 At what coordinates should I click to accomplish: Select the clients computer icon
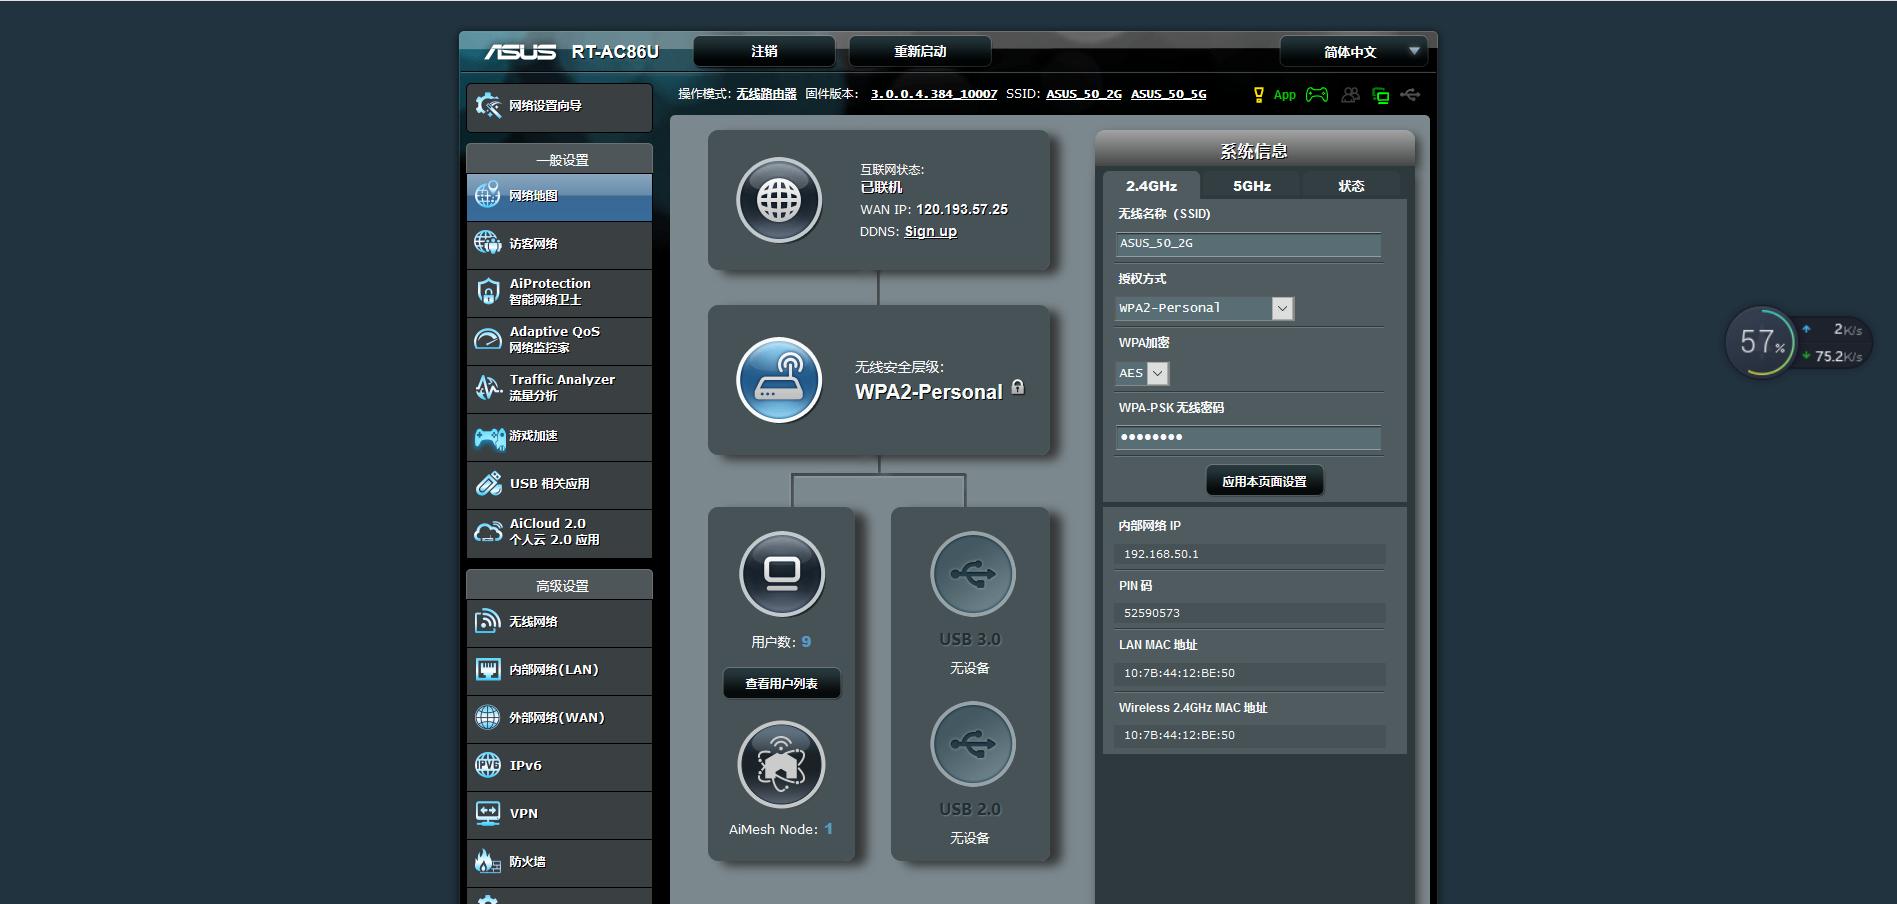pos(781,574)
